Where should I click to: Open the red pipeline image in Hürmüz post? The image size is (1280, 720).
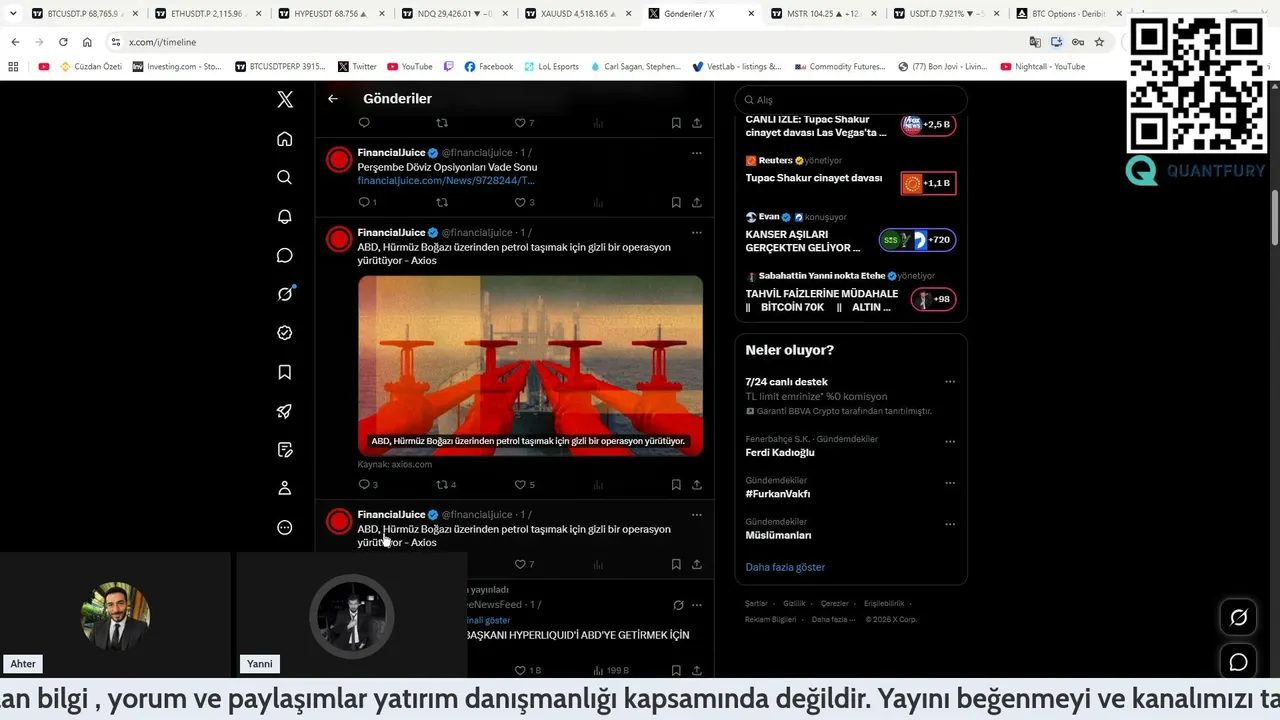pos(530,366)
